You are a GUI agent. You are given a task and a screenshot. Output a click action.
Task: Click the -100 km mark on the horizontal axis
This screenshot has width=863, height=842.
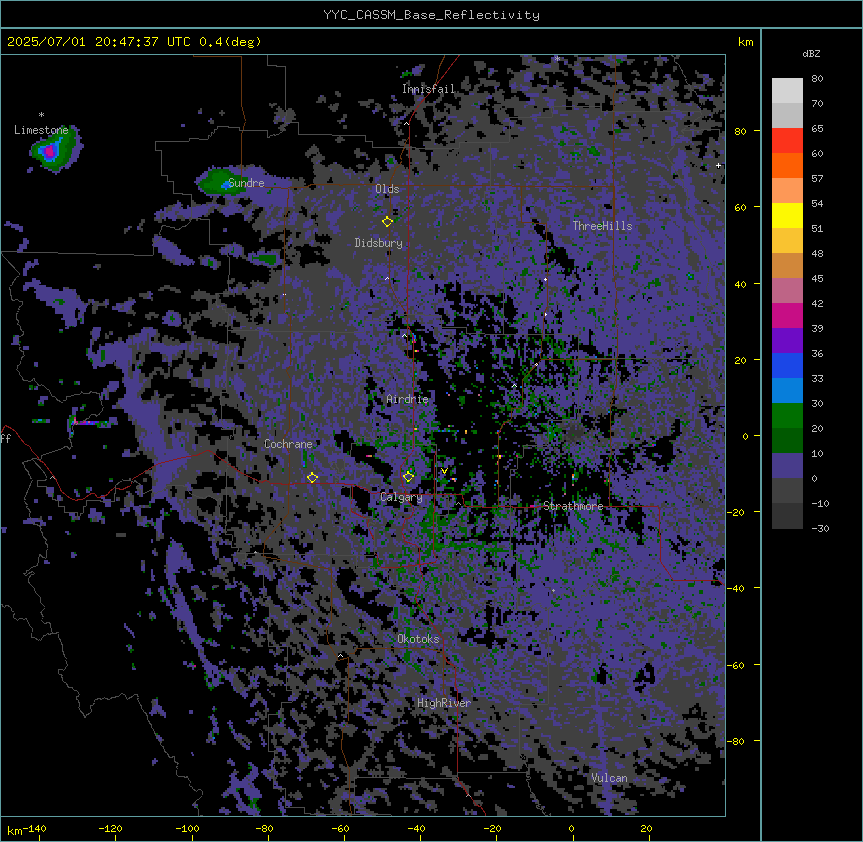pos(187,829)
